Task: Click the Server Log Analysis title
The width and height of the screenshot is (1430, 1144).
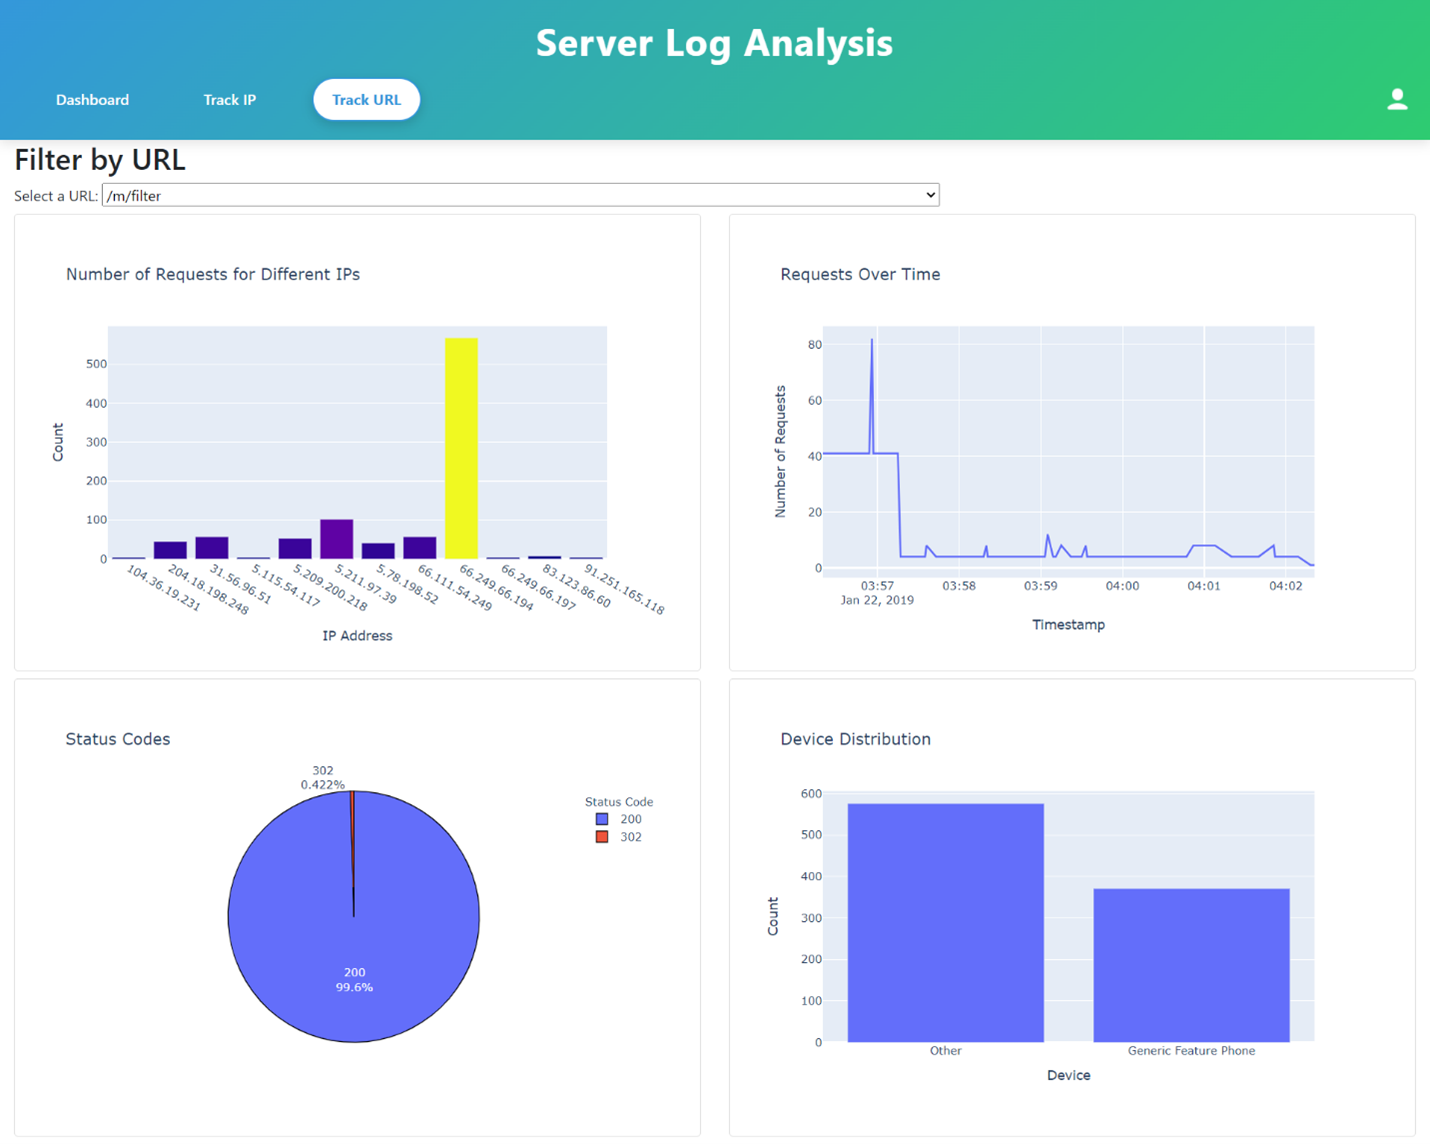Action: 714,43
